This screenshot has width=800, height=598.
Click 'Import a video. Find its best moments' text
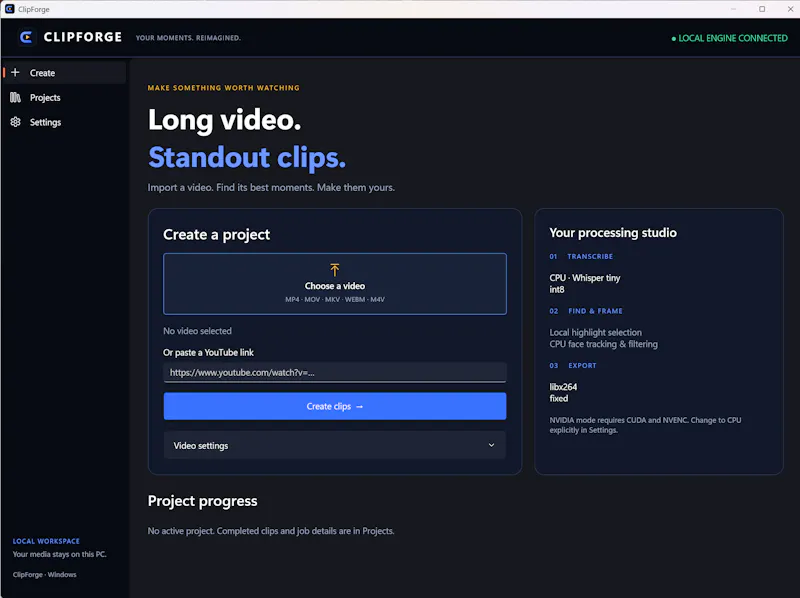[271, 187]
